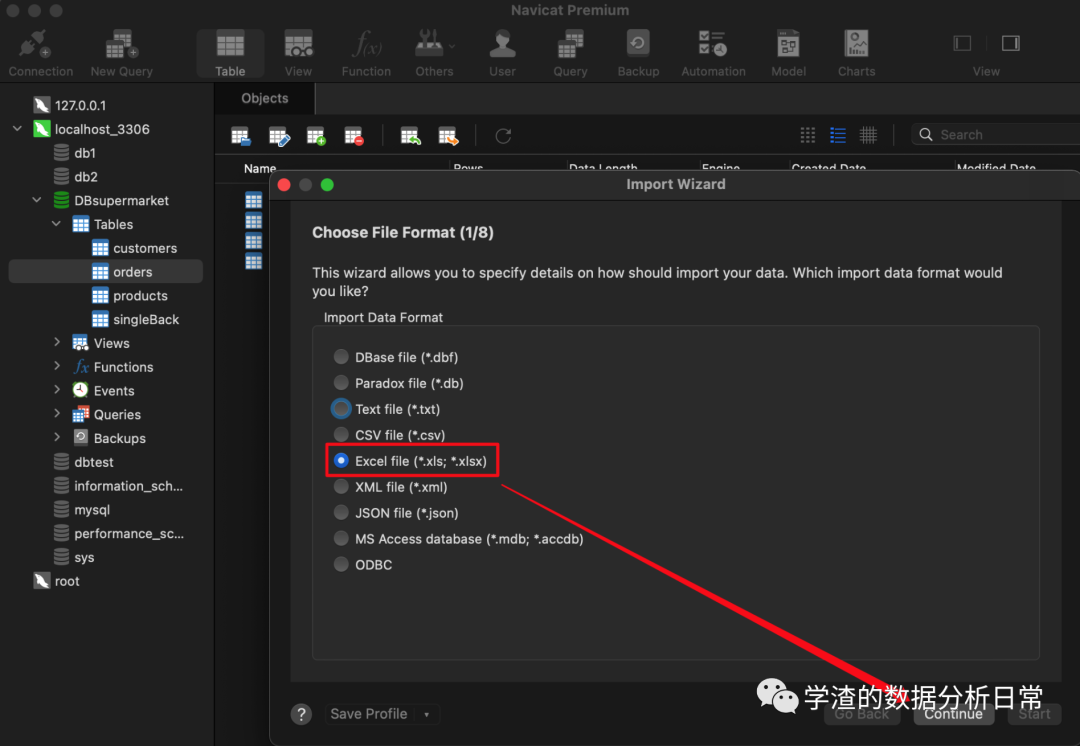1080x746 pixels.
Task: Toggle the left sidebar pane icon
Action: click(x=962, y=43)
